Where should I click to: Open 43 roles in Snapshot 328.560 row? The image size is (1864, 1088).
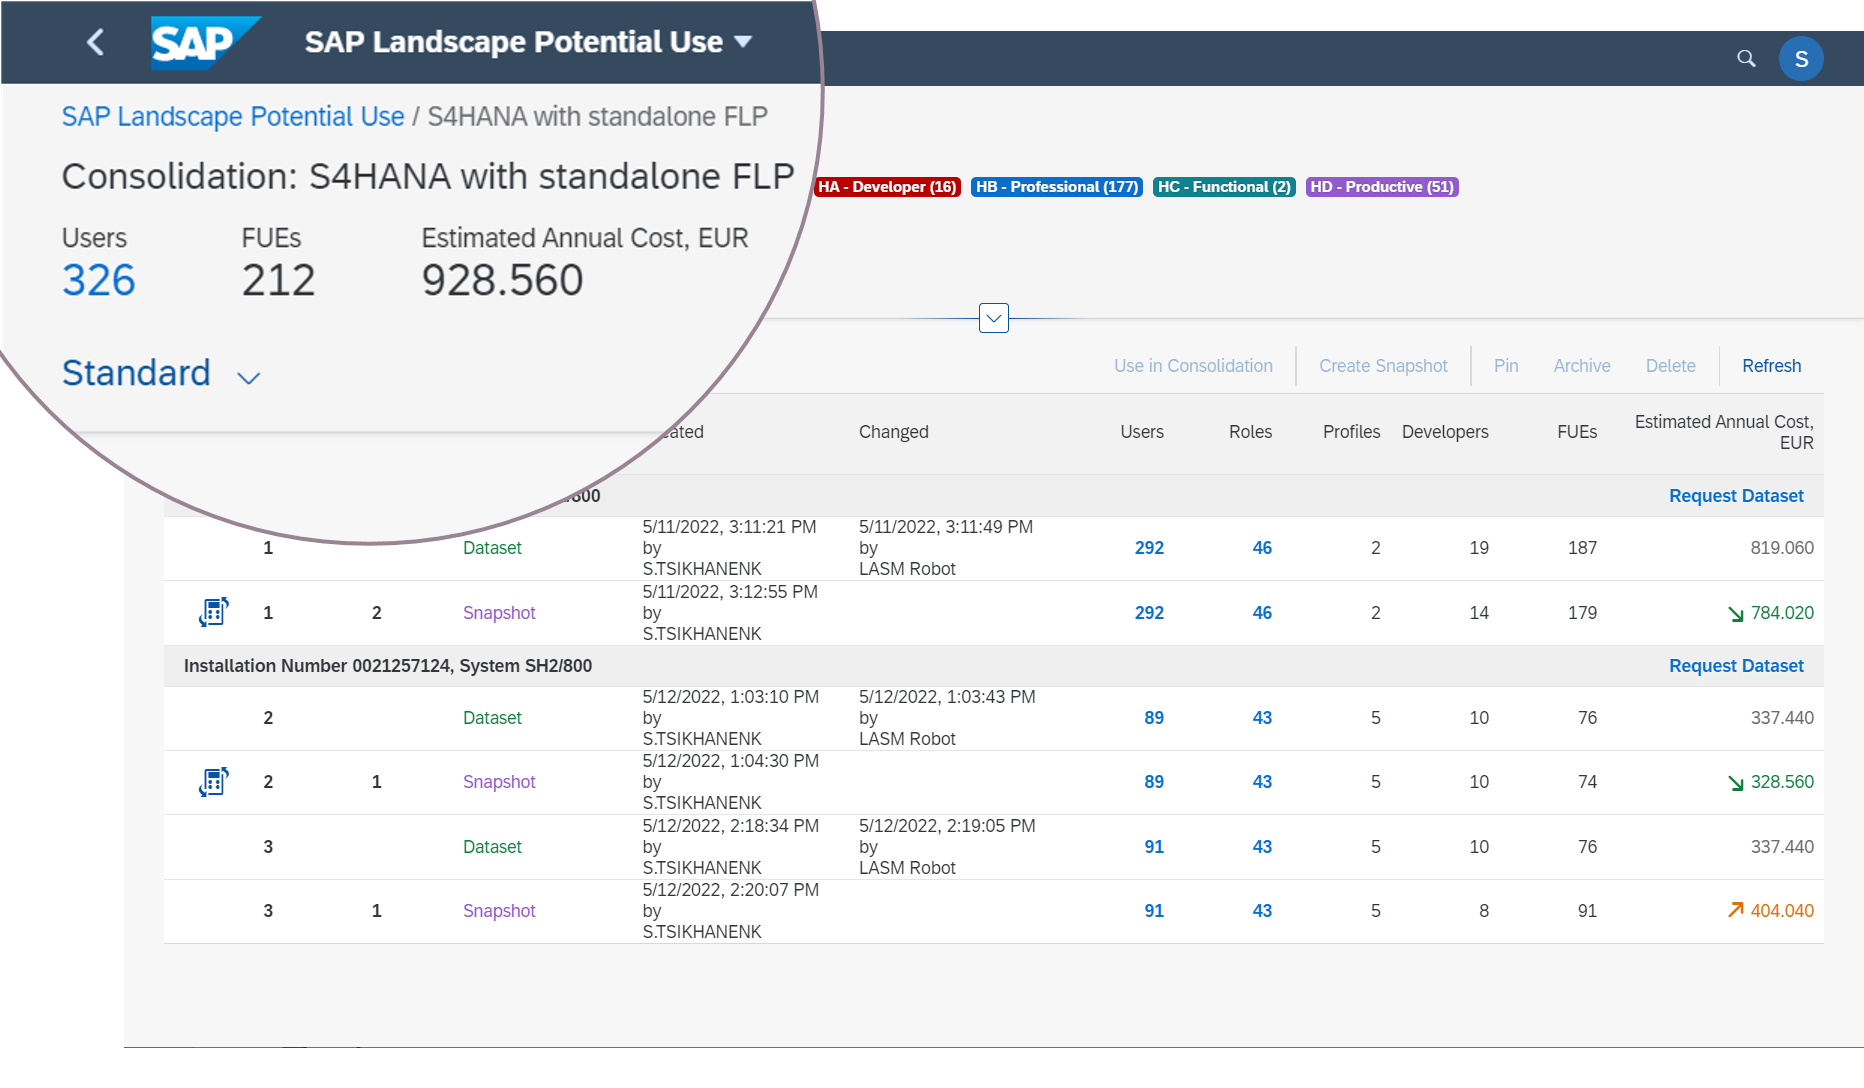[x=1262, y=782]
